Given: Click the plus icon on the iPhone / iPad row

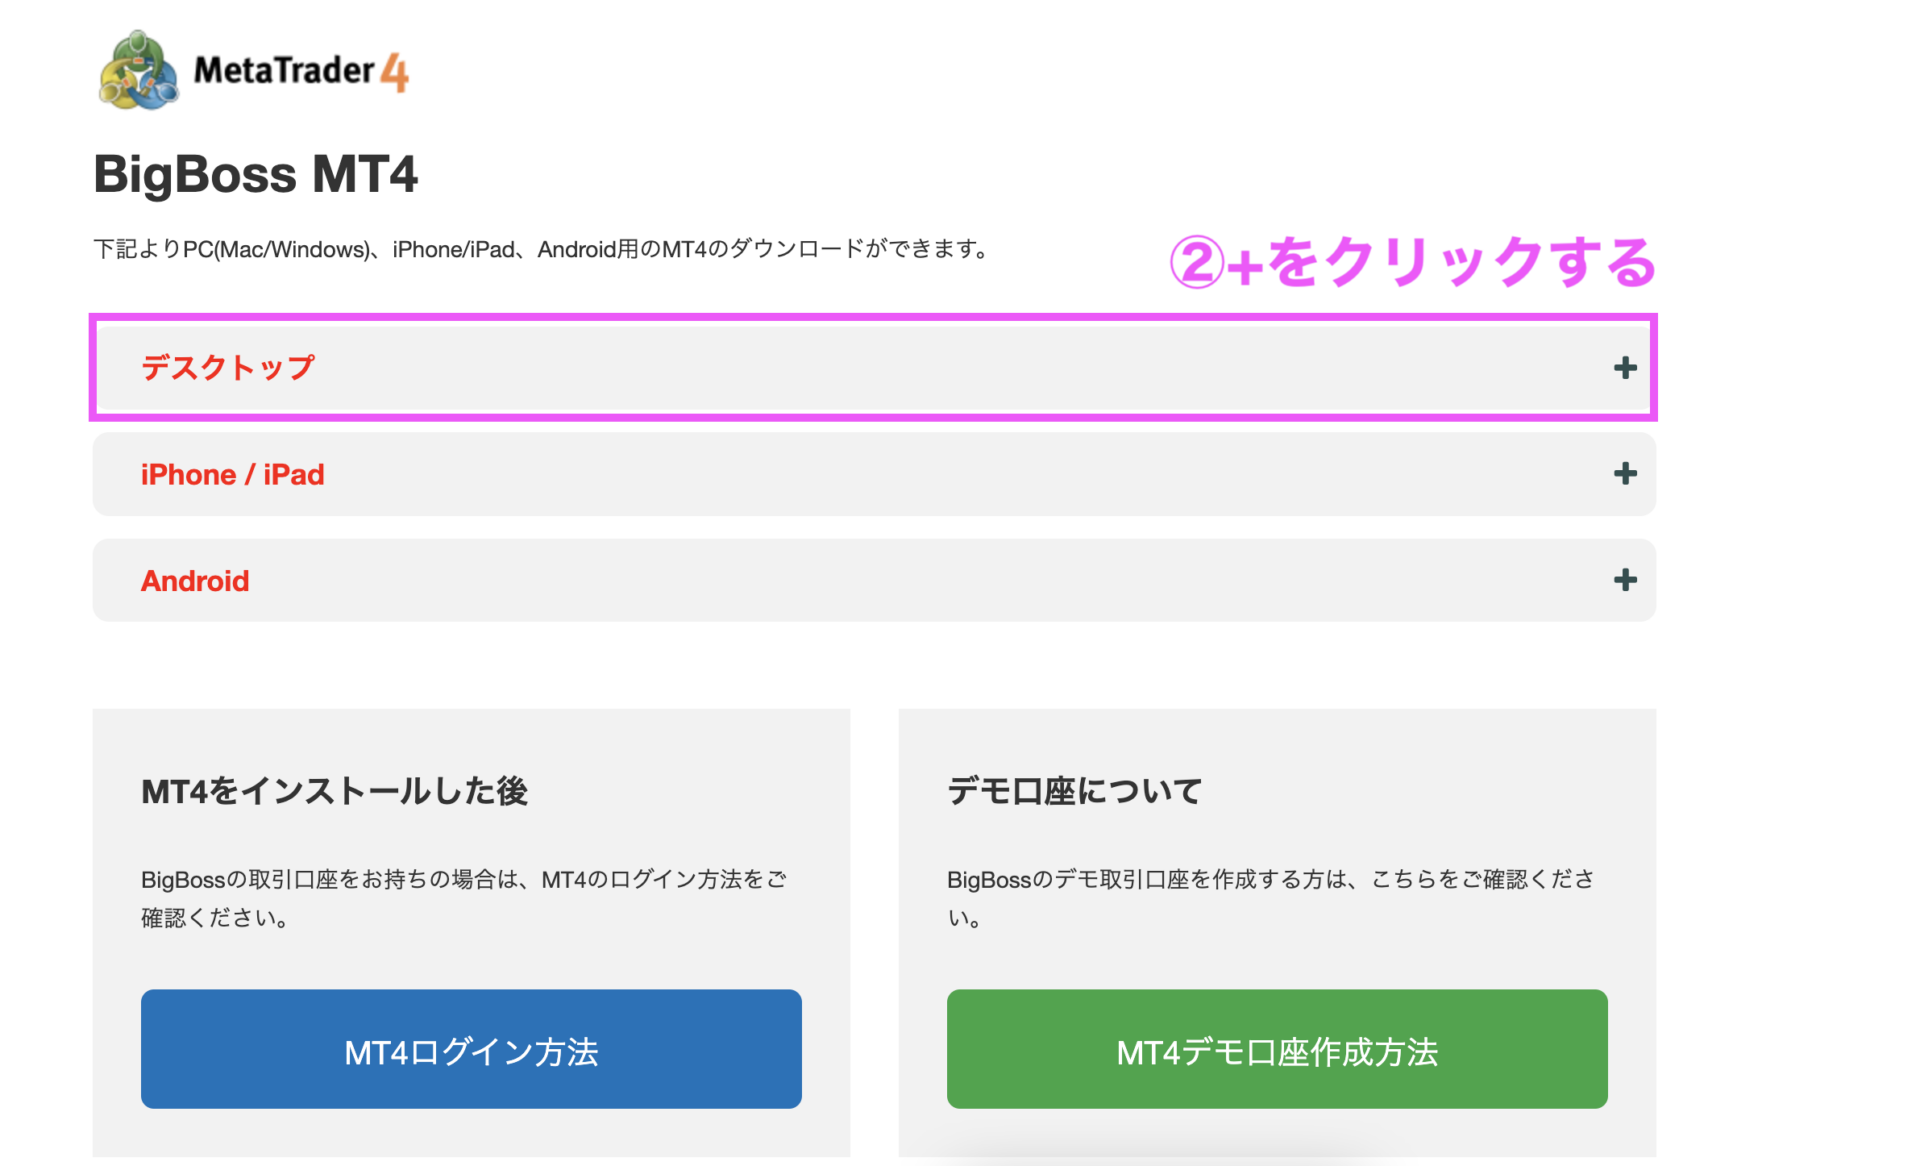Looking at the screenshot, I should [x=1624, y=474].
